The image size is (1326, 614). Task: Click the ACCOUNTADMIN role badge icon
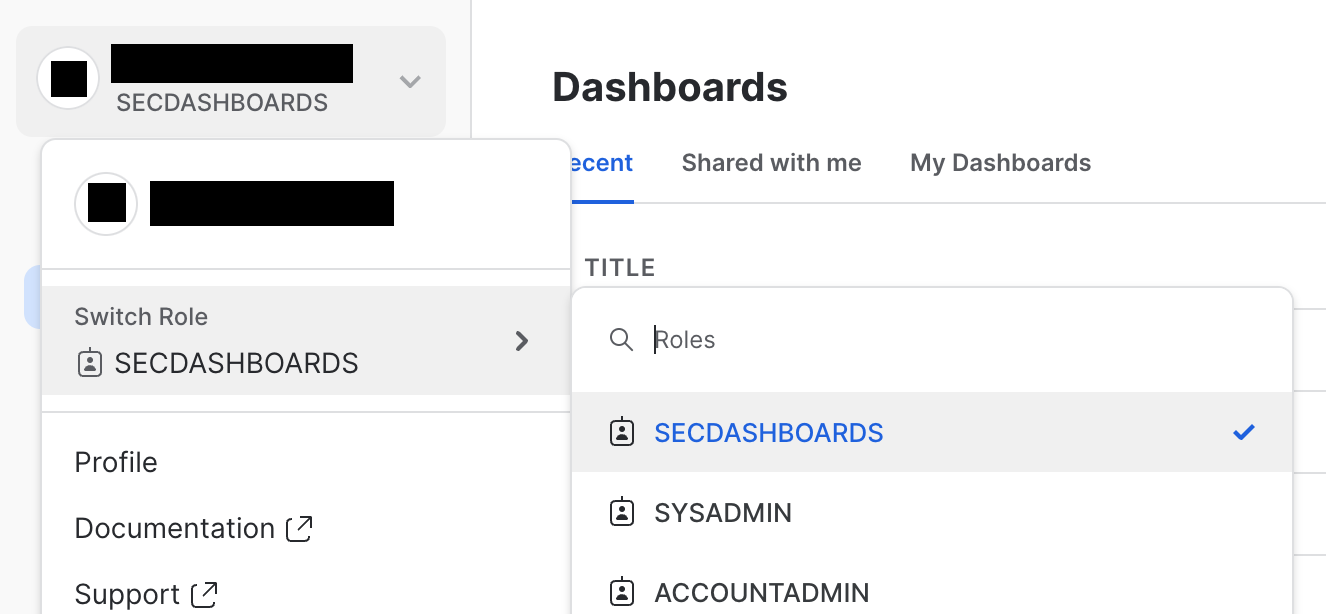pyautogui.click(x=622, y=592)
